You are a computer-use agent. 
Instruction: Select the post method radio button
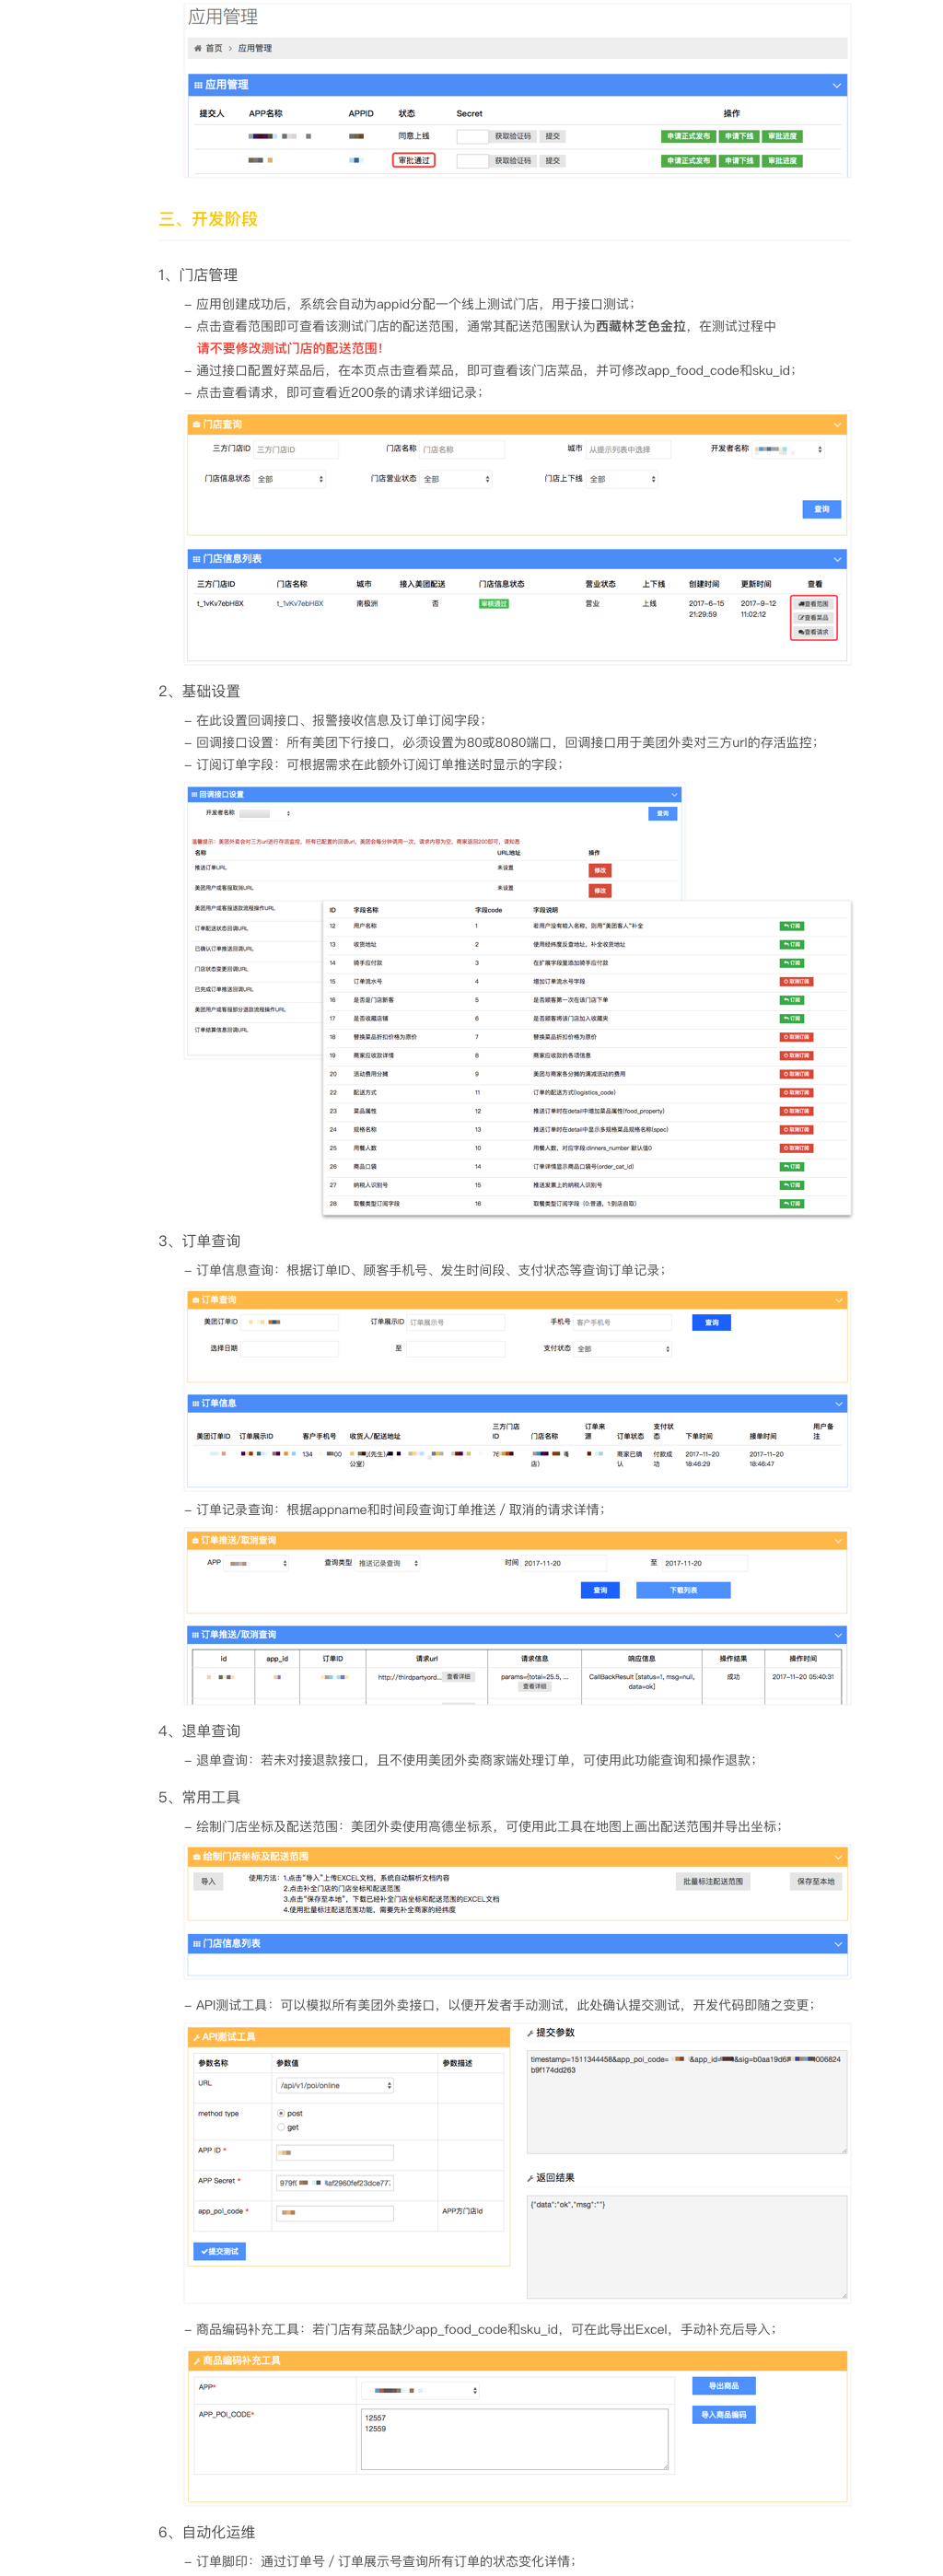(x=281, y=2113)
